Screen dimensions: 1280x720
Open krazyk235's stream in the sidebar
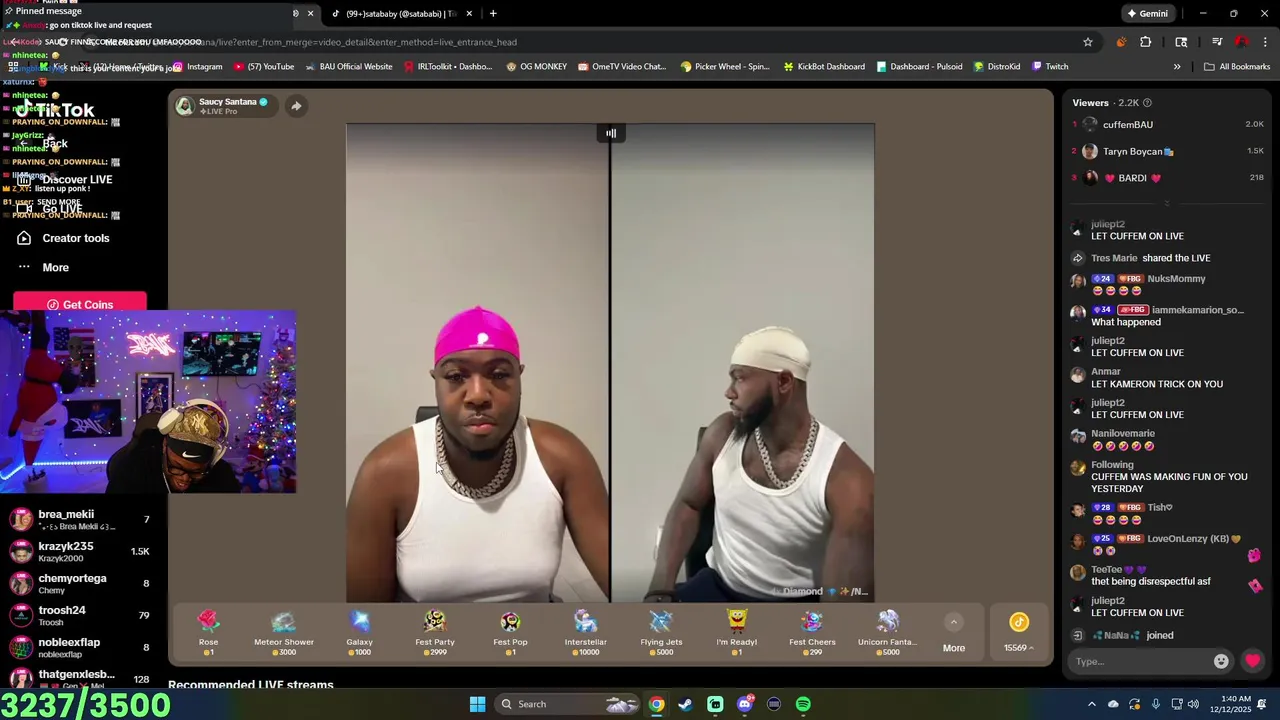(x=80, y=552)
